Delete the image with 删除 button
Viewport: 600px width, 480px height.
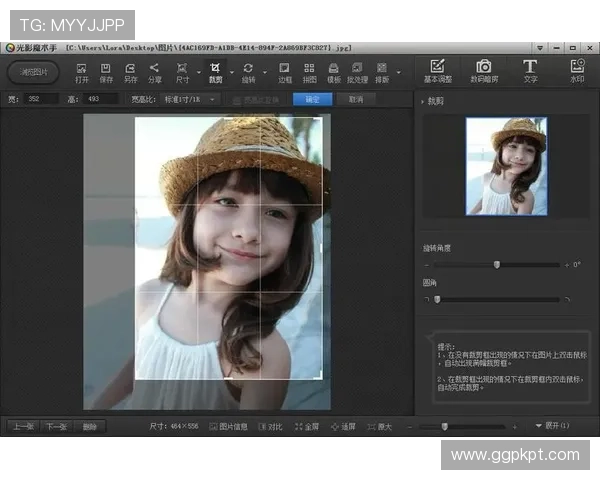tap(90, 426)
